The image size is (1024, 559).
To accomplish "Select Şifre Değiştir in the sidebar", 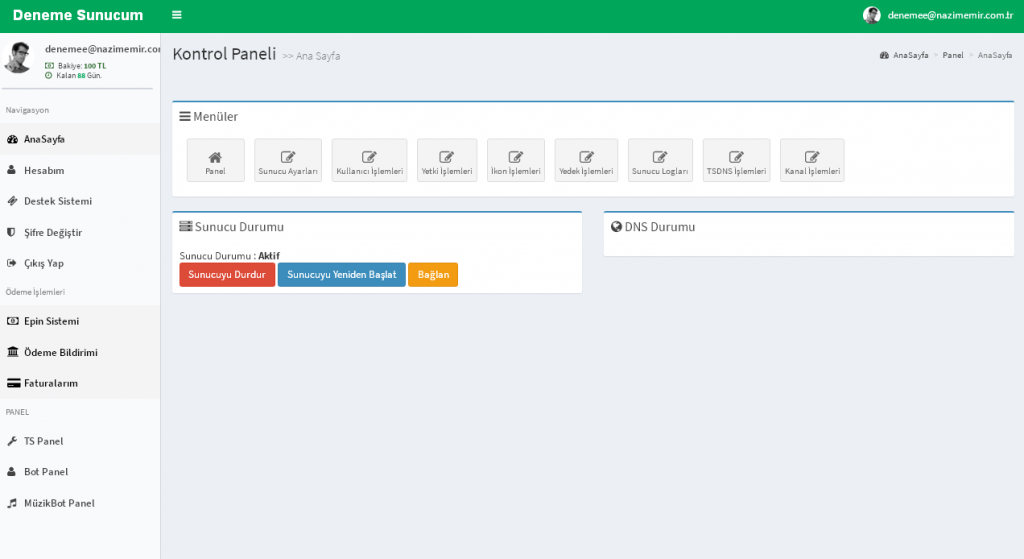I will point(80,232).
